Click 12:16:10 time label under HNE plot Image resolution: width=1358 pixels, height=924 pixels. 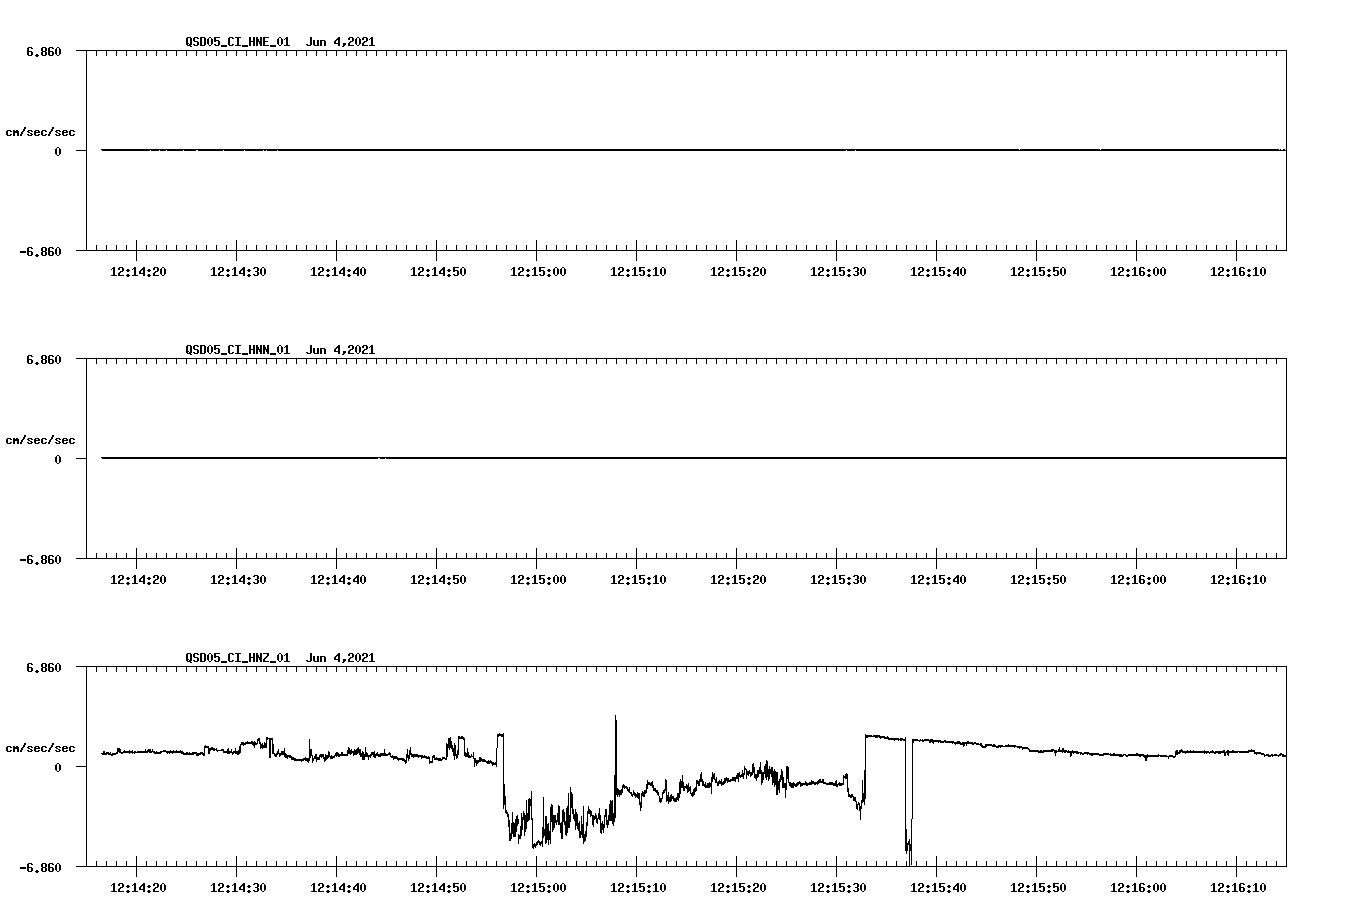(1238, 272)
